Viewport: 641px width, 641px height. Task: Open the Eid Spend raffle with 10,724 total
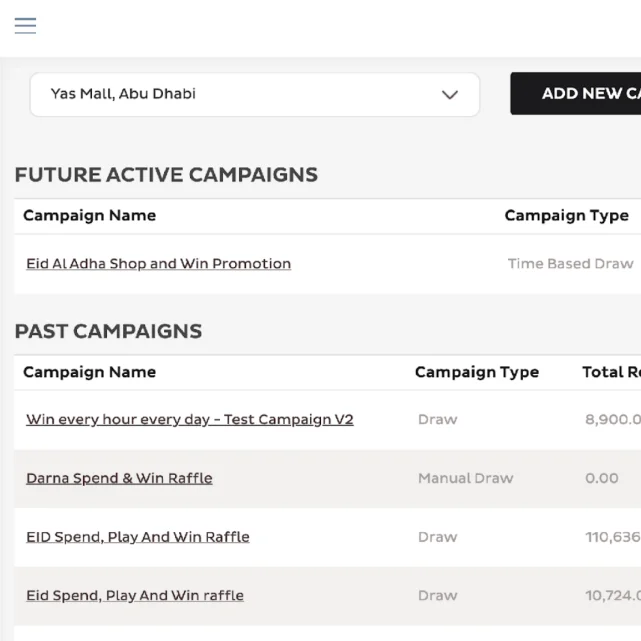134,596
